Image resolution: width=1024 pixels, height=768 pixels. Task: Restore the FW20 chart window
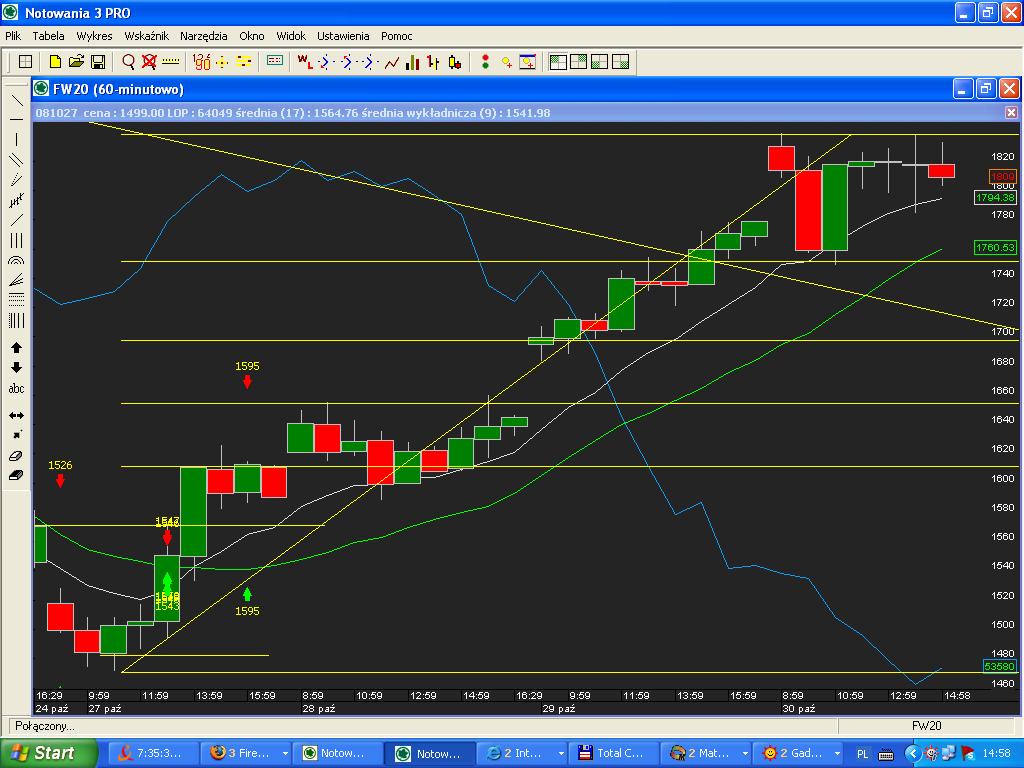click(985, 88)
